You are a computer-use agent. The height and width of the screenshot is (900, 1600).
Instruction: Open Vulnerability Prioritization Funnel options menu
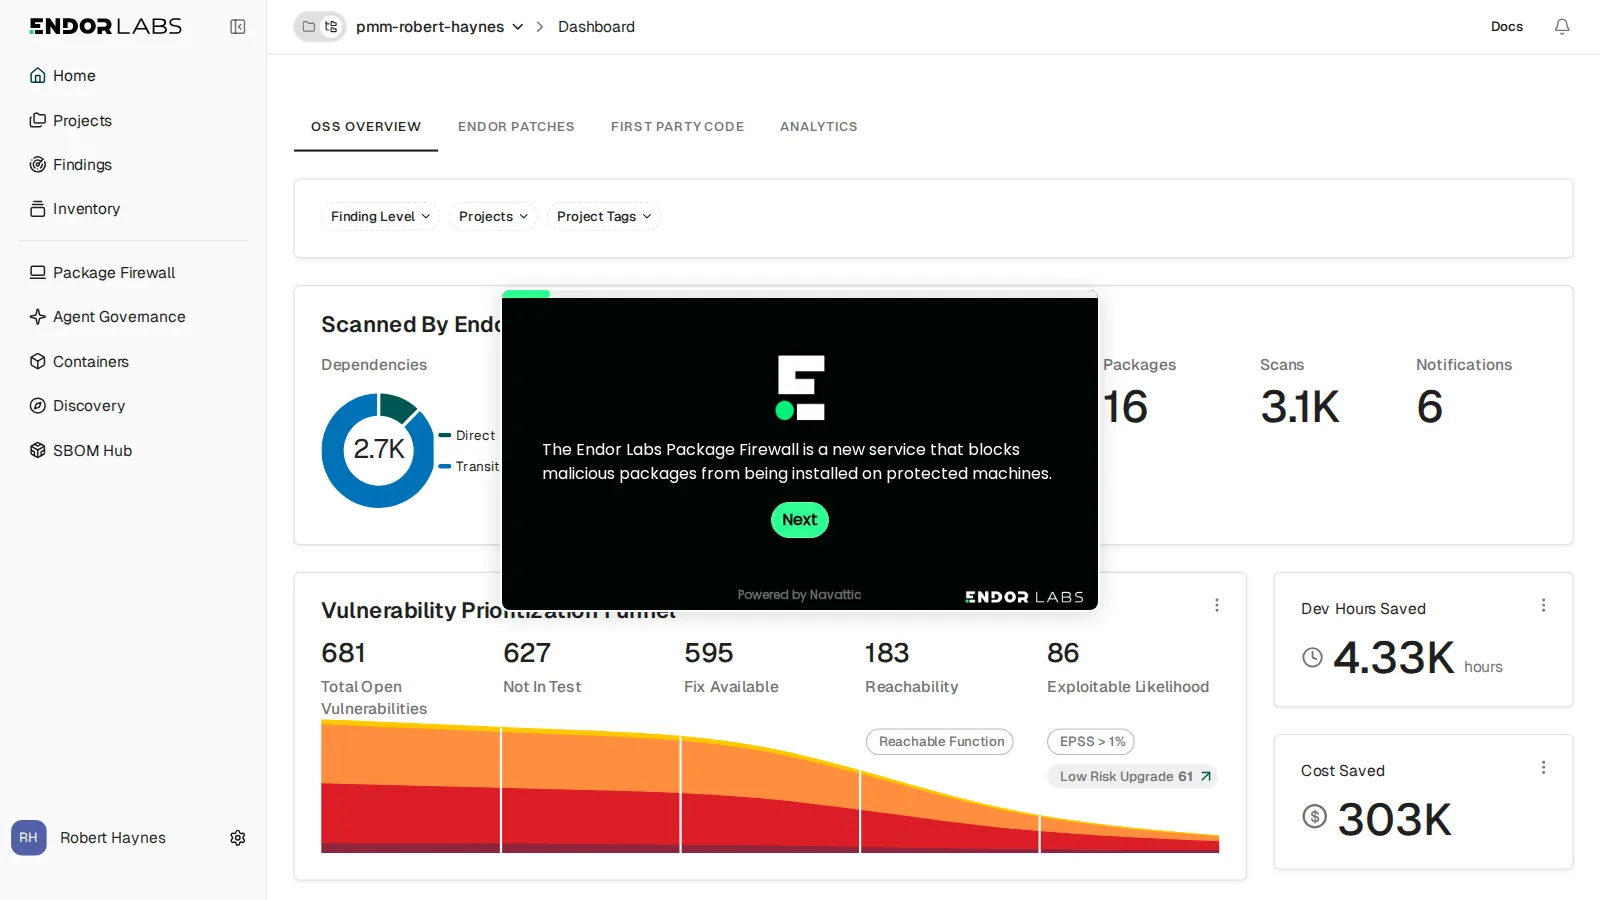tap(1217, 605)
